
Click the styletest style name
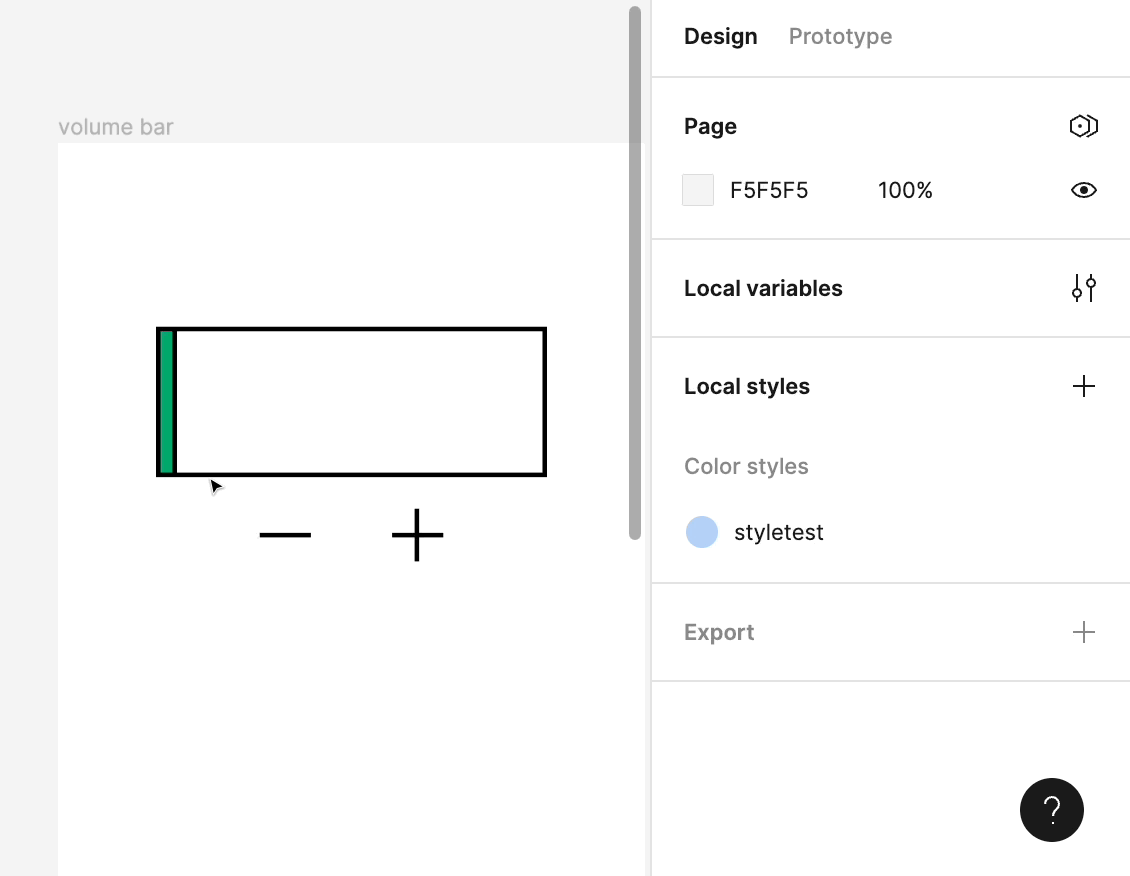(778, 532)
